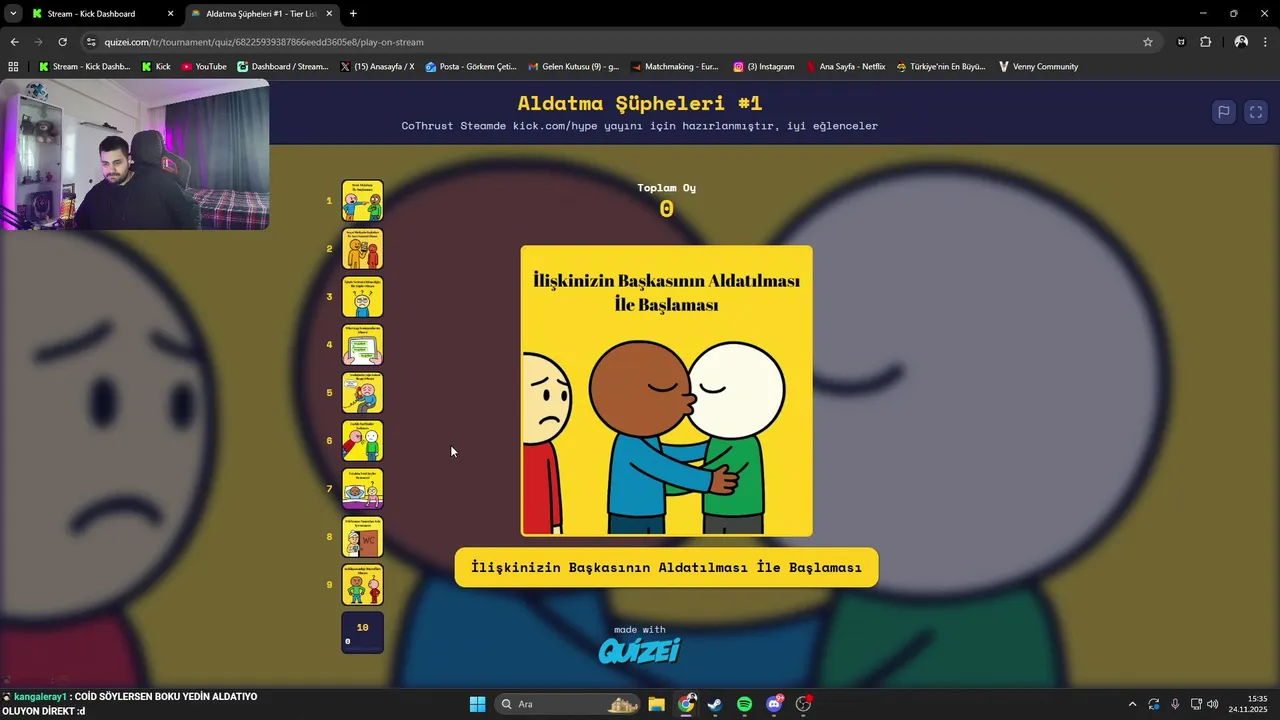The image size is (1280, 720).
Task: Select thumbnail ranked number 2
Action: tap(363, 248)
